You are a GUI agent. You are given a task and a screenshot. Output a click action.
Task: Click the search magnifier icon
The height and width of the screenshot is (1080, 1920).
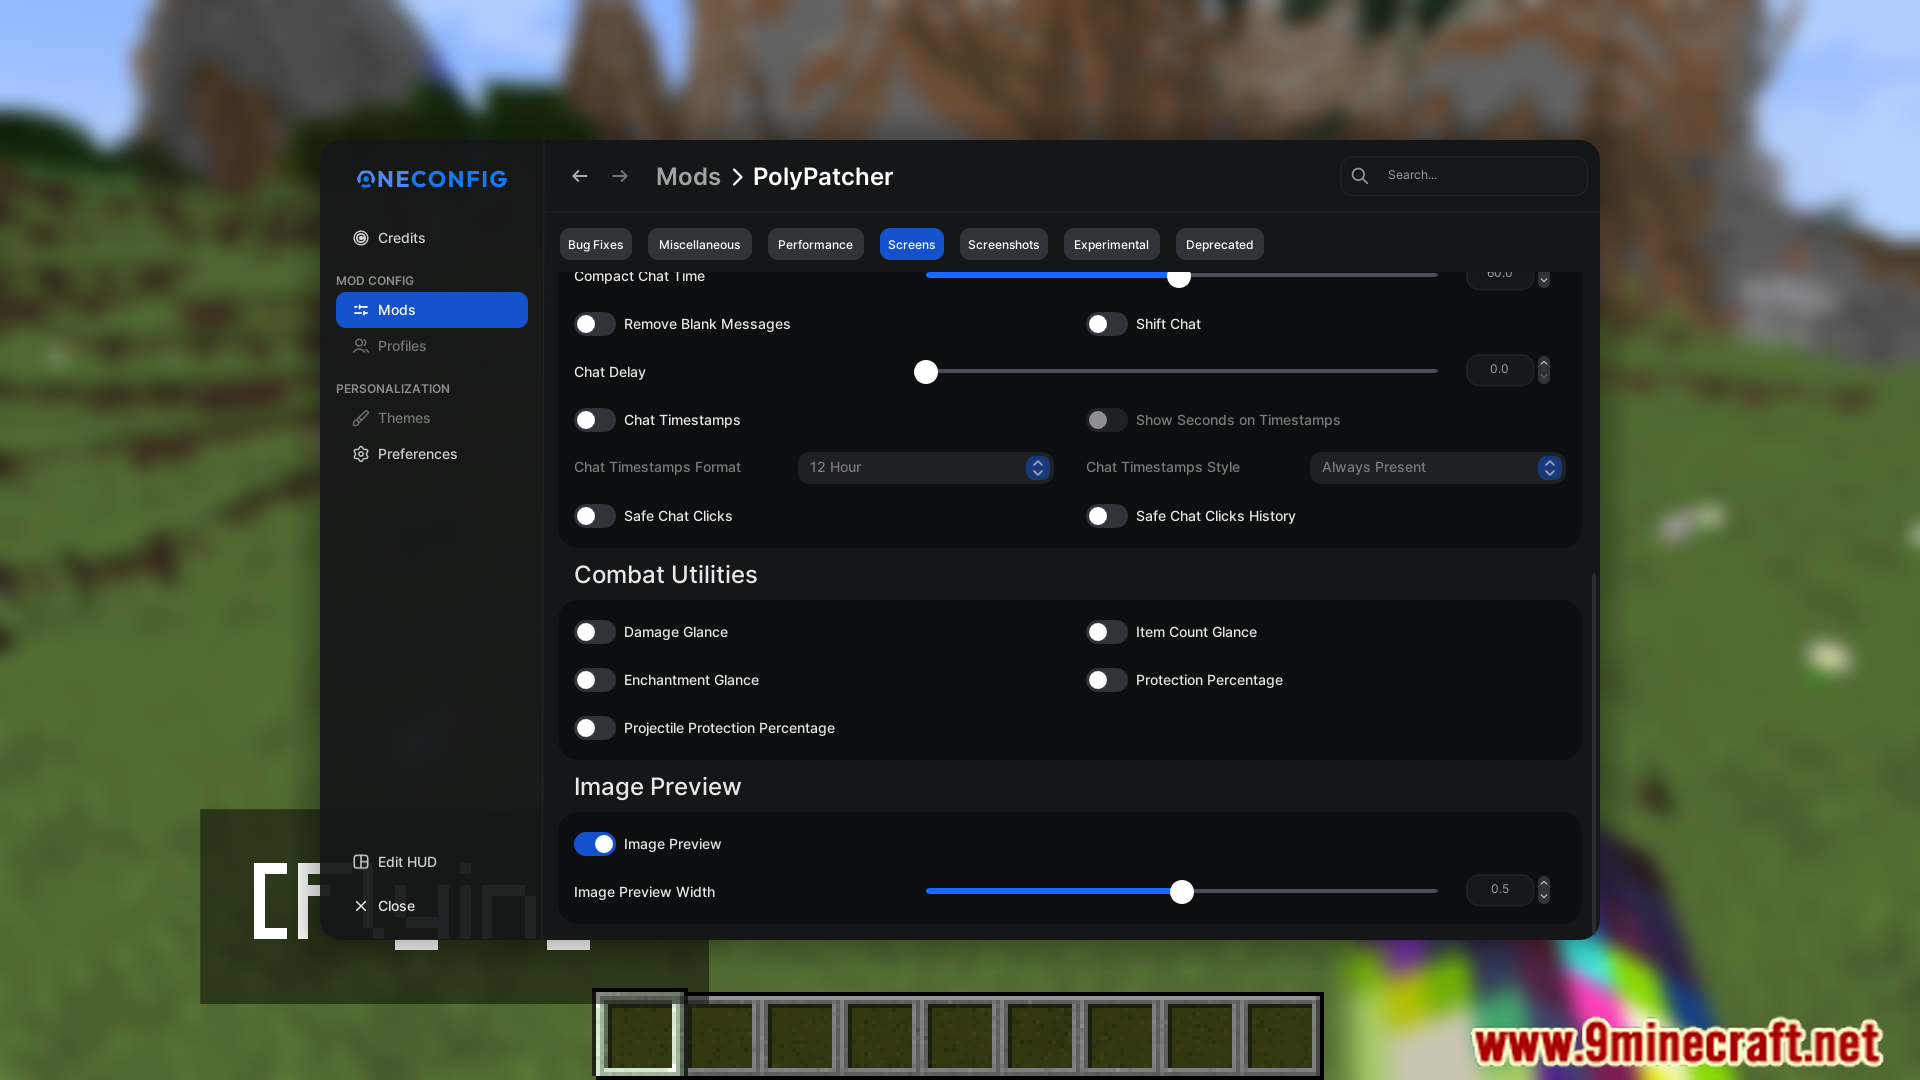pos(1360,176)
